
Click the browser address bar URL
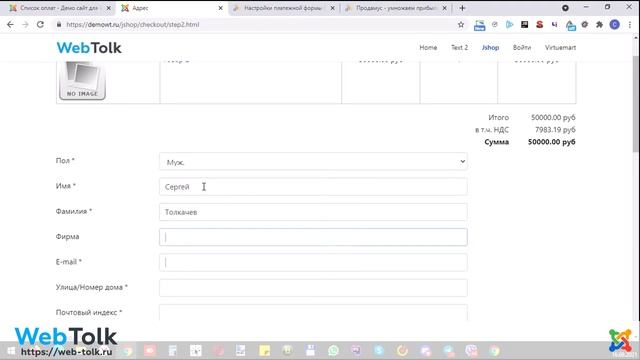point(133,24)
